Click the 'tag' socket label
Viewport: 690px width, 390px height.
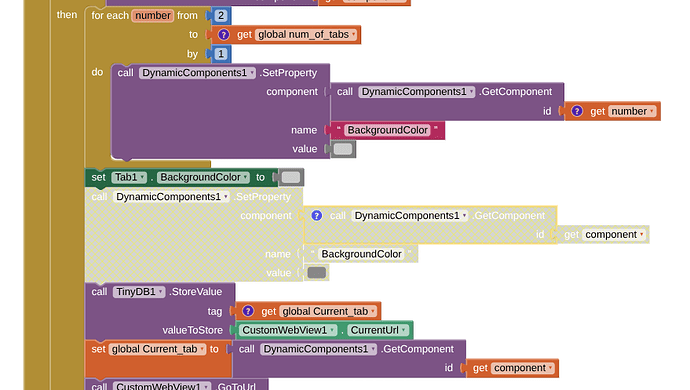coord(215,311)
